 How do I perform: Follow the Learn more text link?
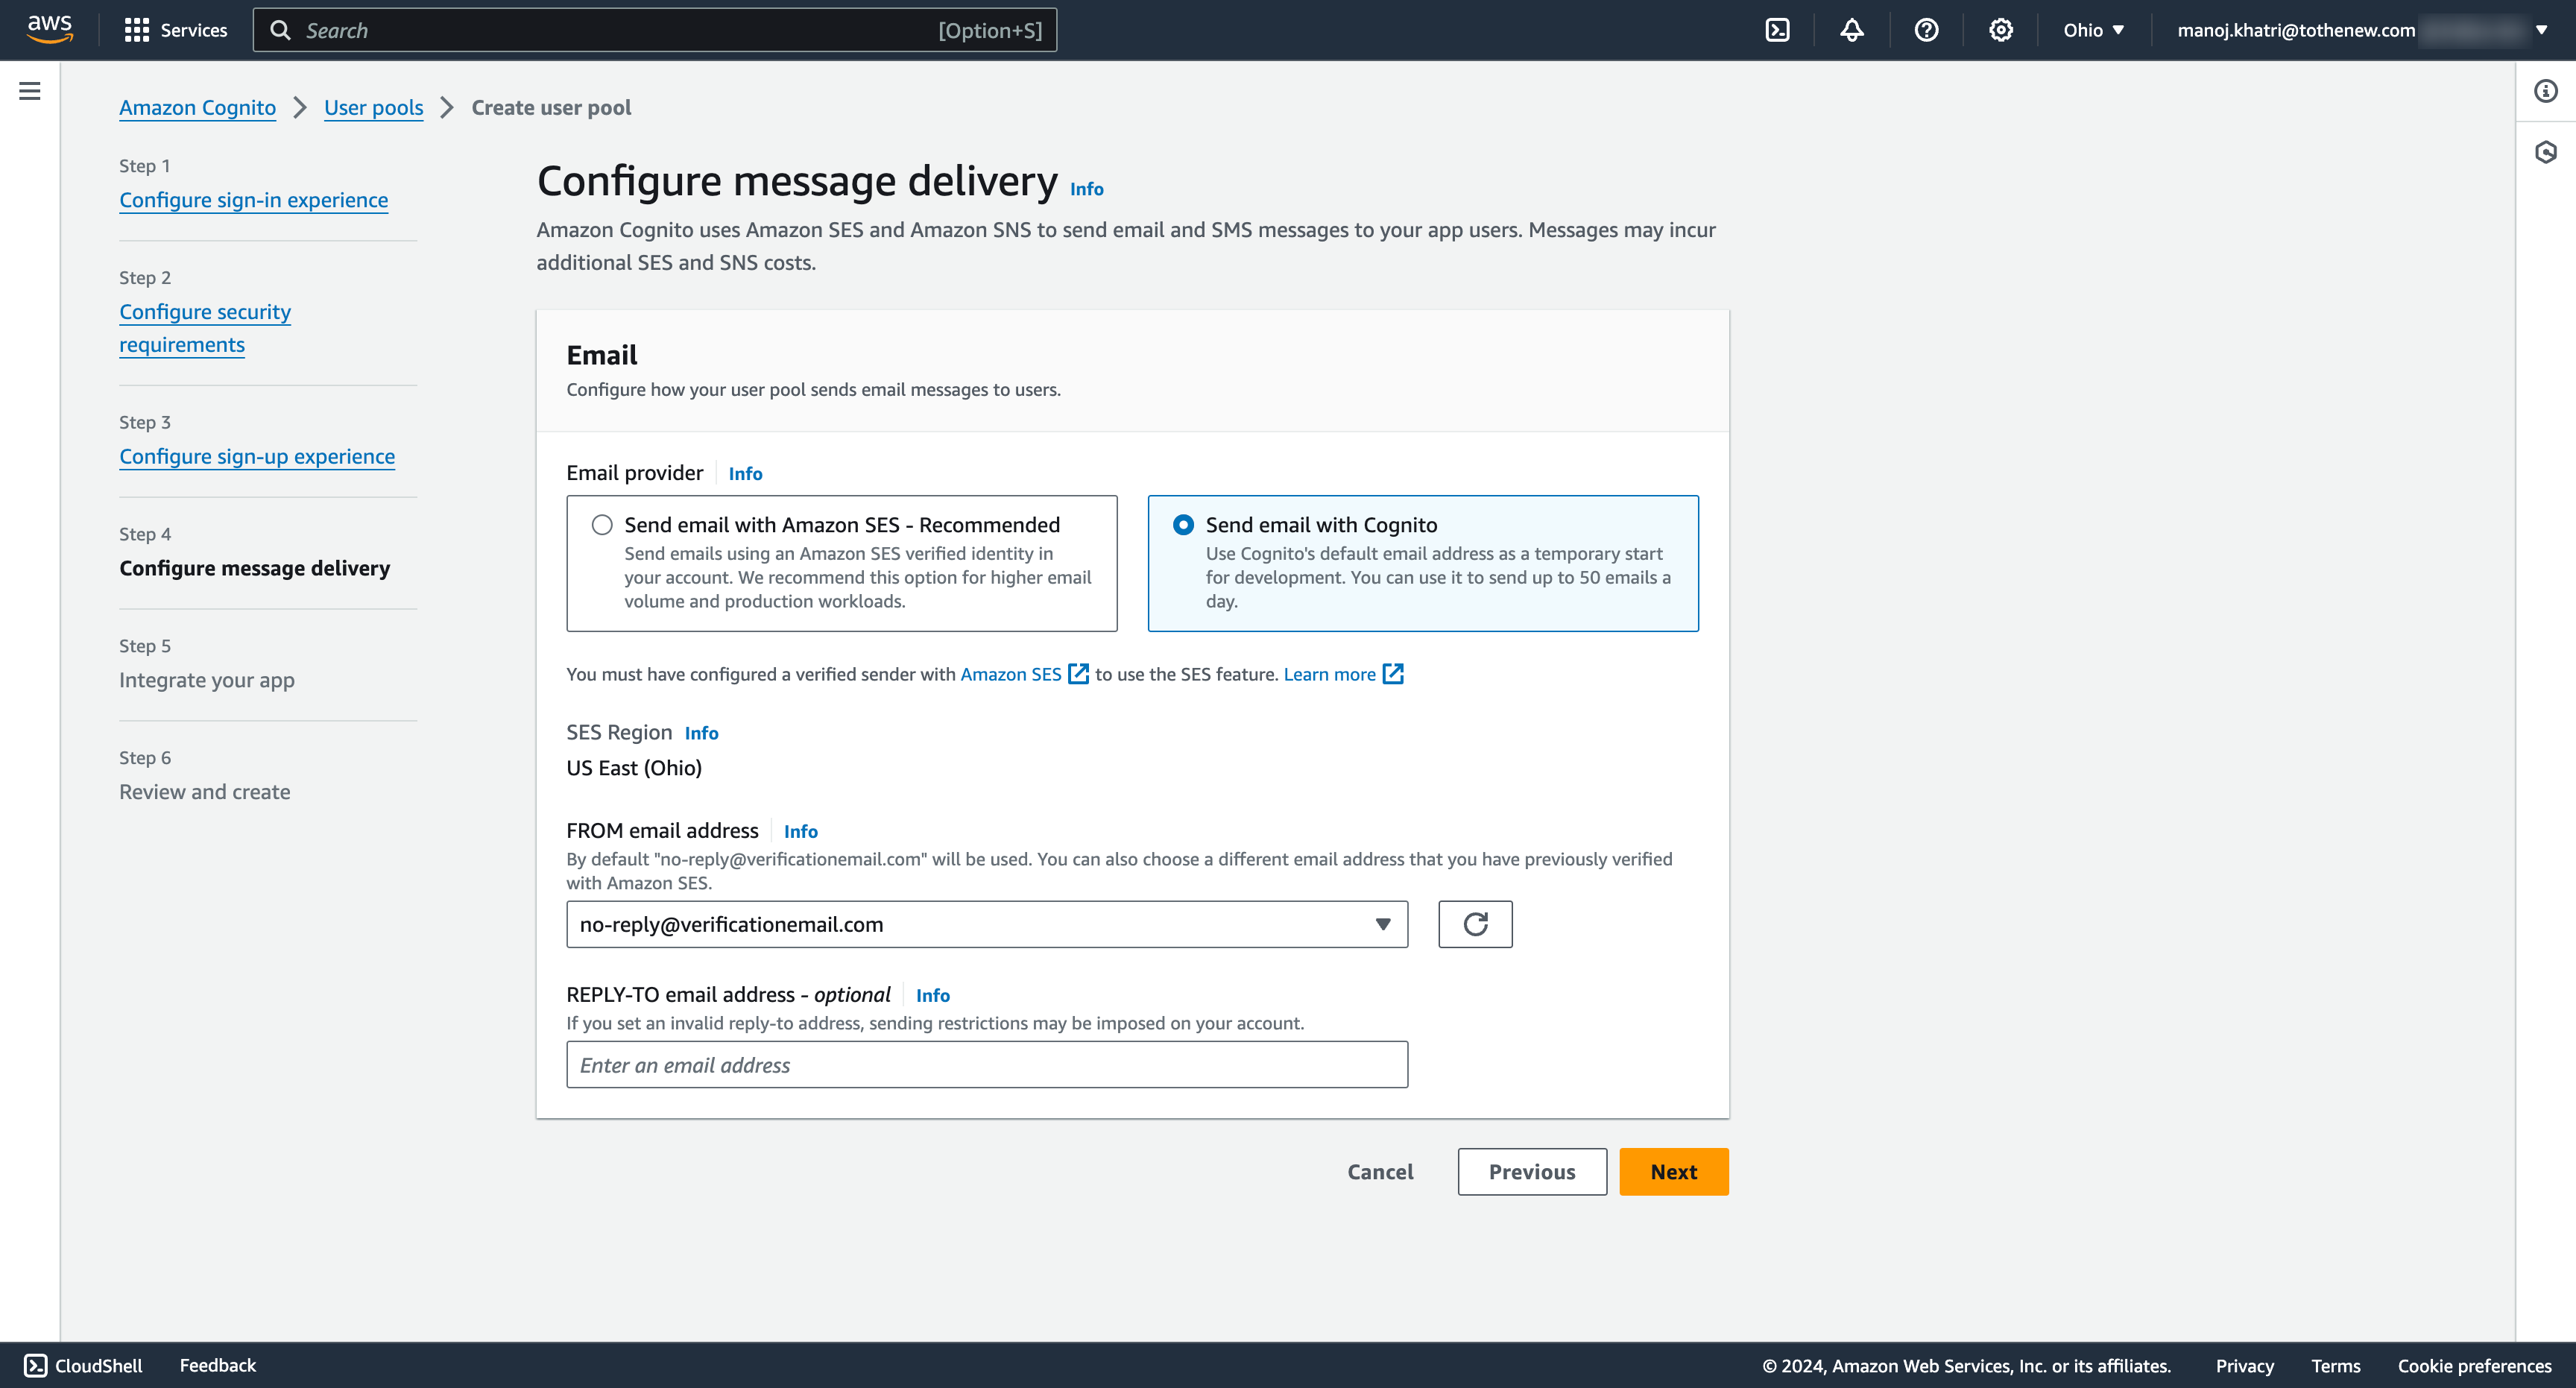pos(1329,674)
